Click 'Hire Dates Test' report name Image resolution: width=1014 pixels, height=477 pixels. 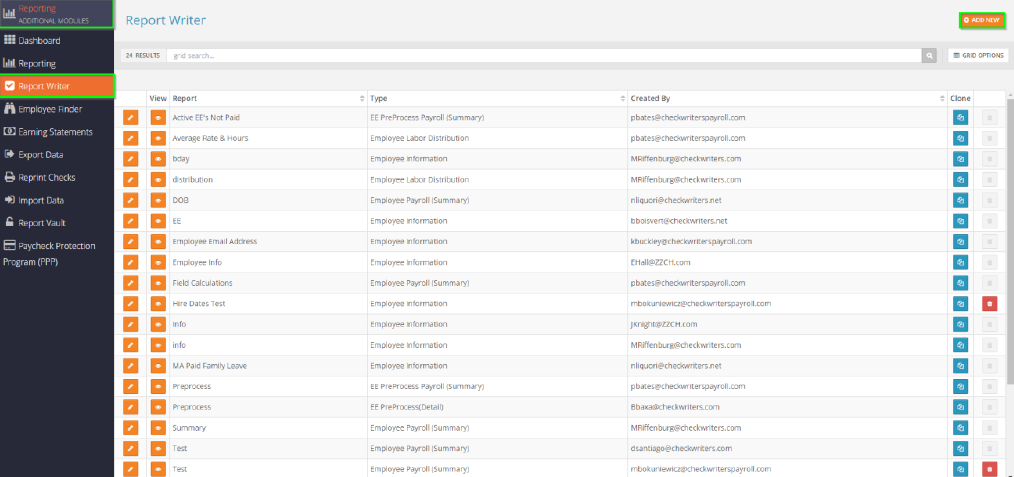point(199,304)
